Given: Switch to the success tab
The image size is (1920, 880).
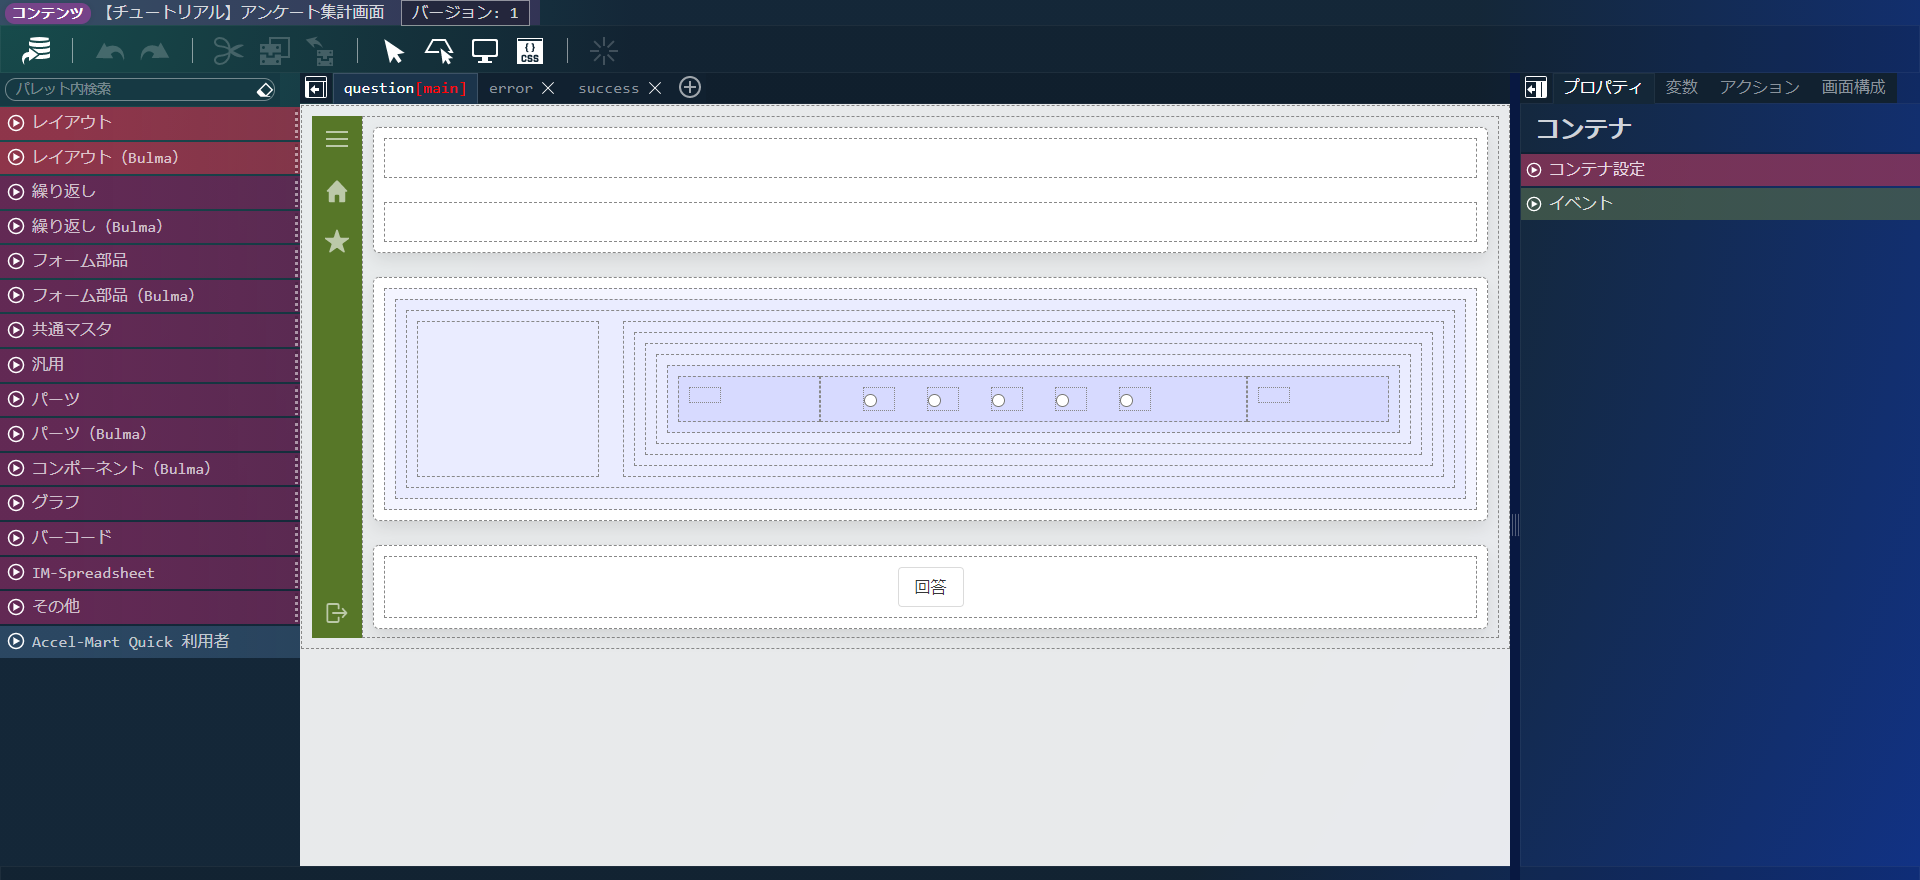Looking at the screenshot, I should point(608,88).
